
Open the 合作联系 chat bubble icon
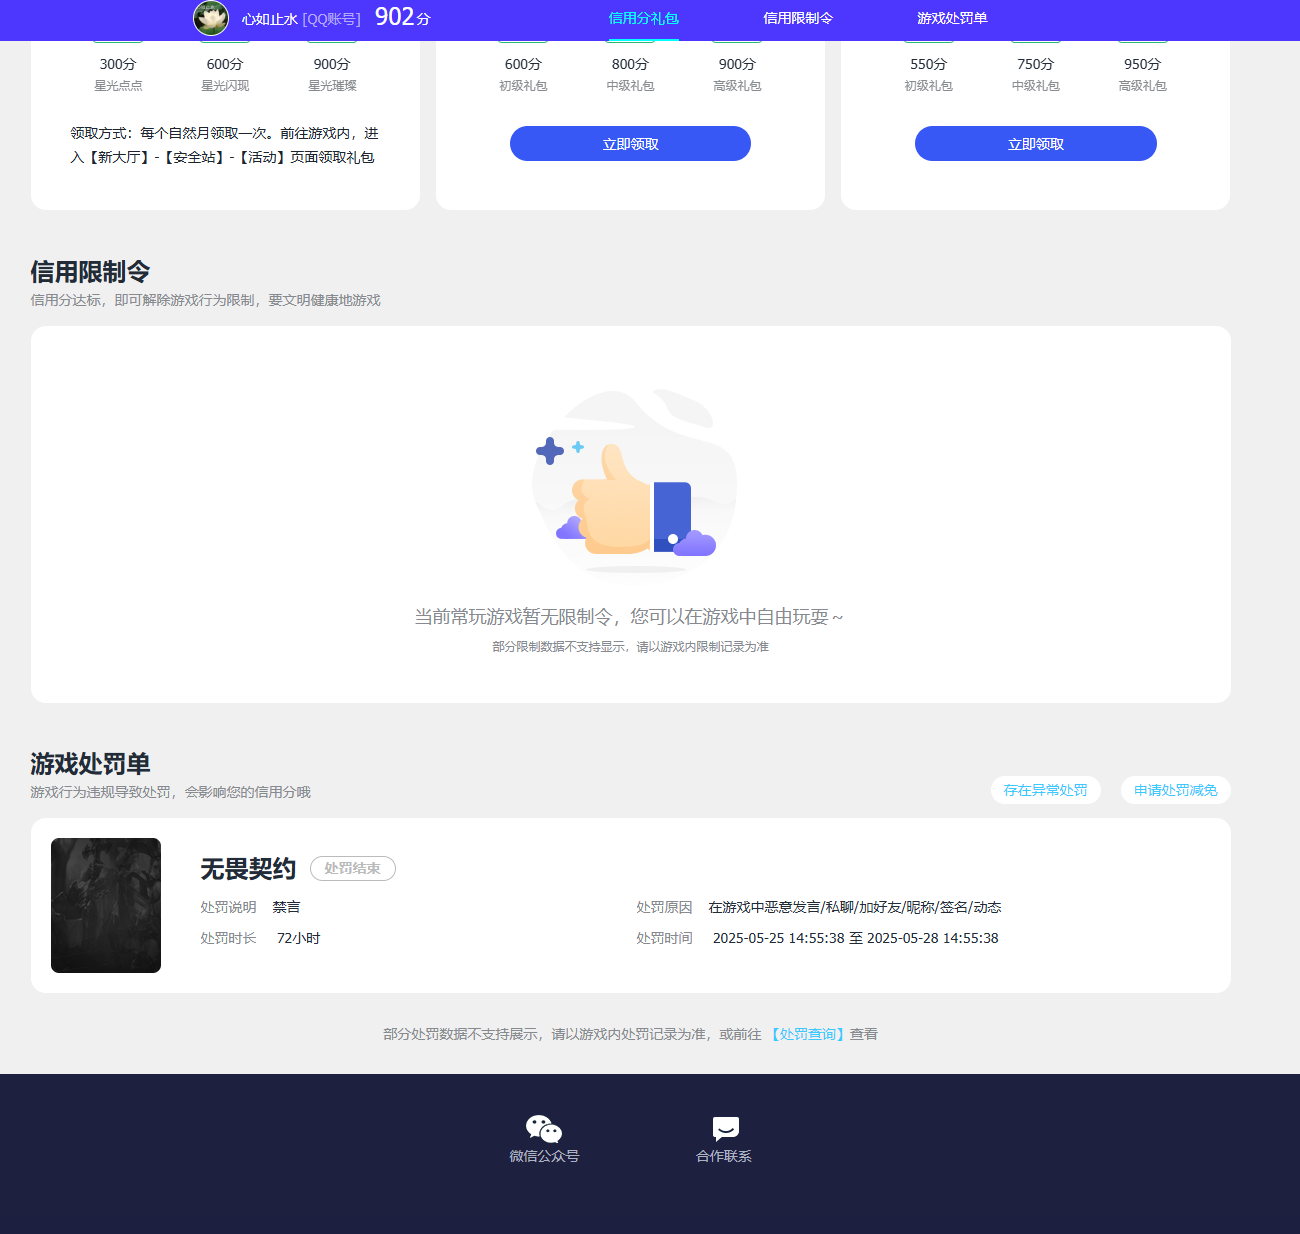click(x=725, y=1129)
